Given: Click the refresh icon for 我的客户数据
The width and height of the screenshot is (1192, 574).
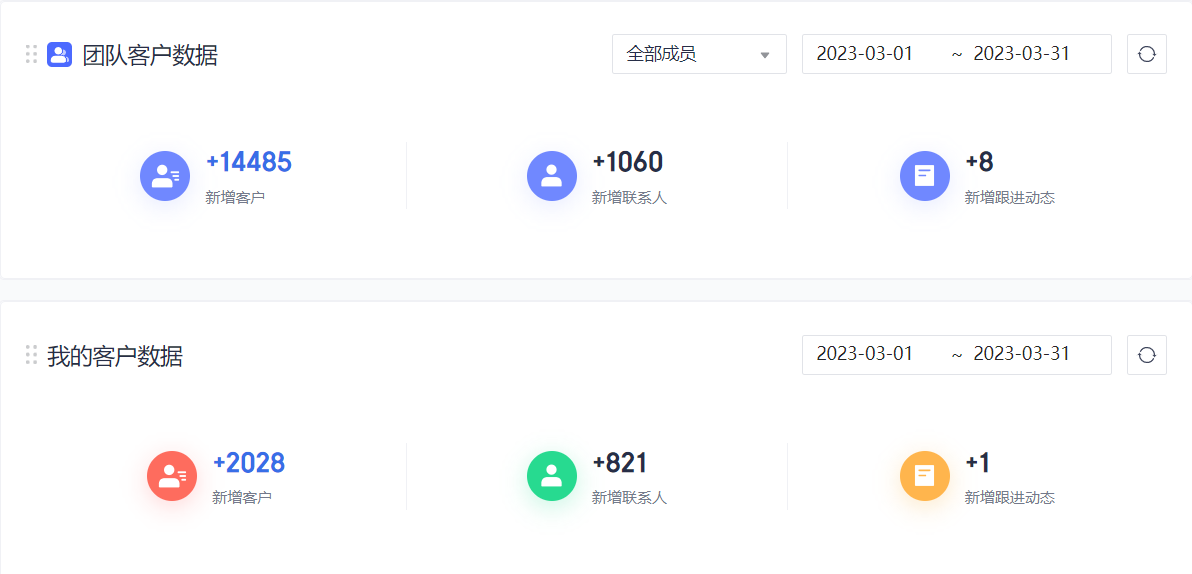Looking at the screenshot, I should (1146, 355).
